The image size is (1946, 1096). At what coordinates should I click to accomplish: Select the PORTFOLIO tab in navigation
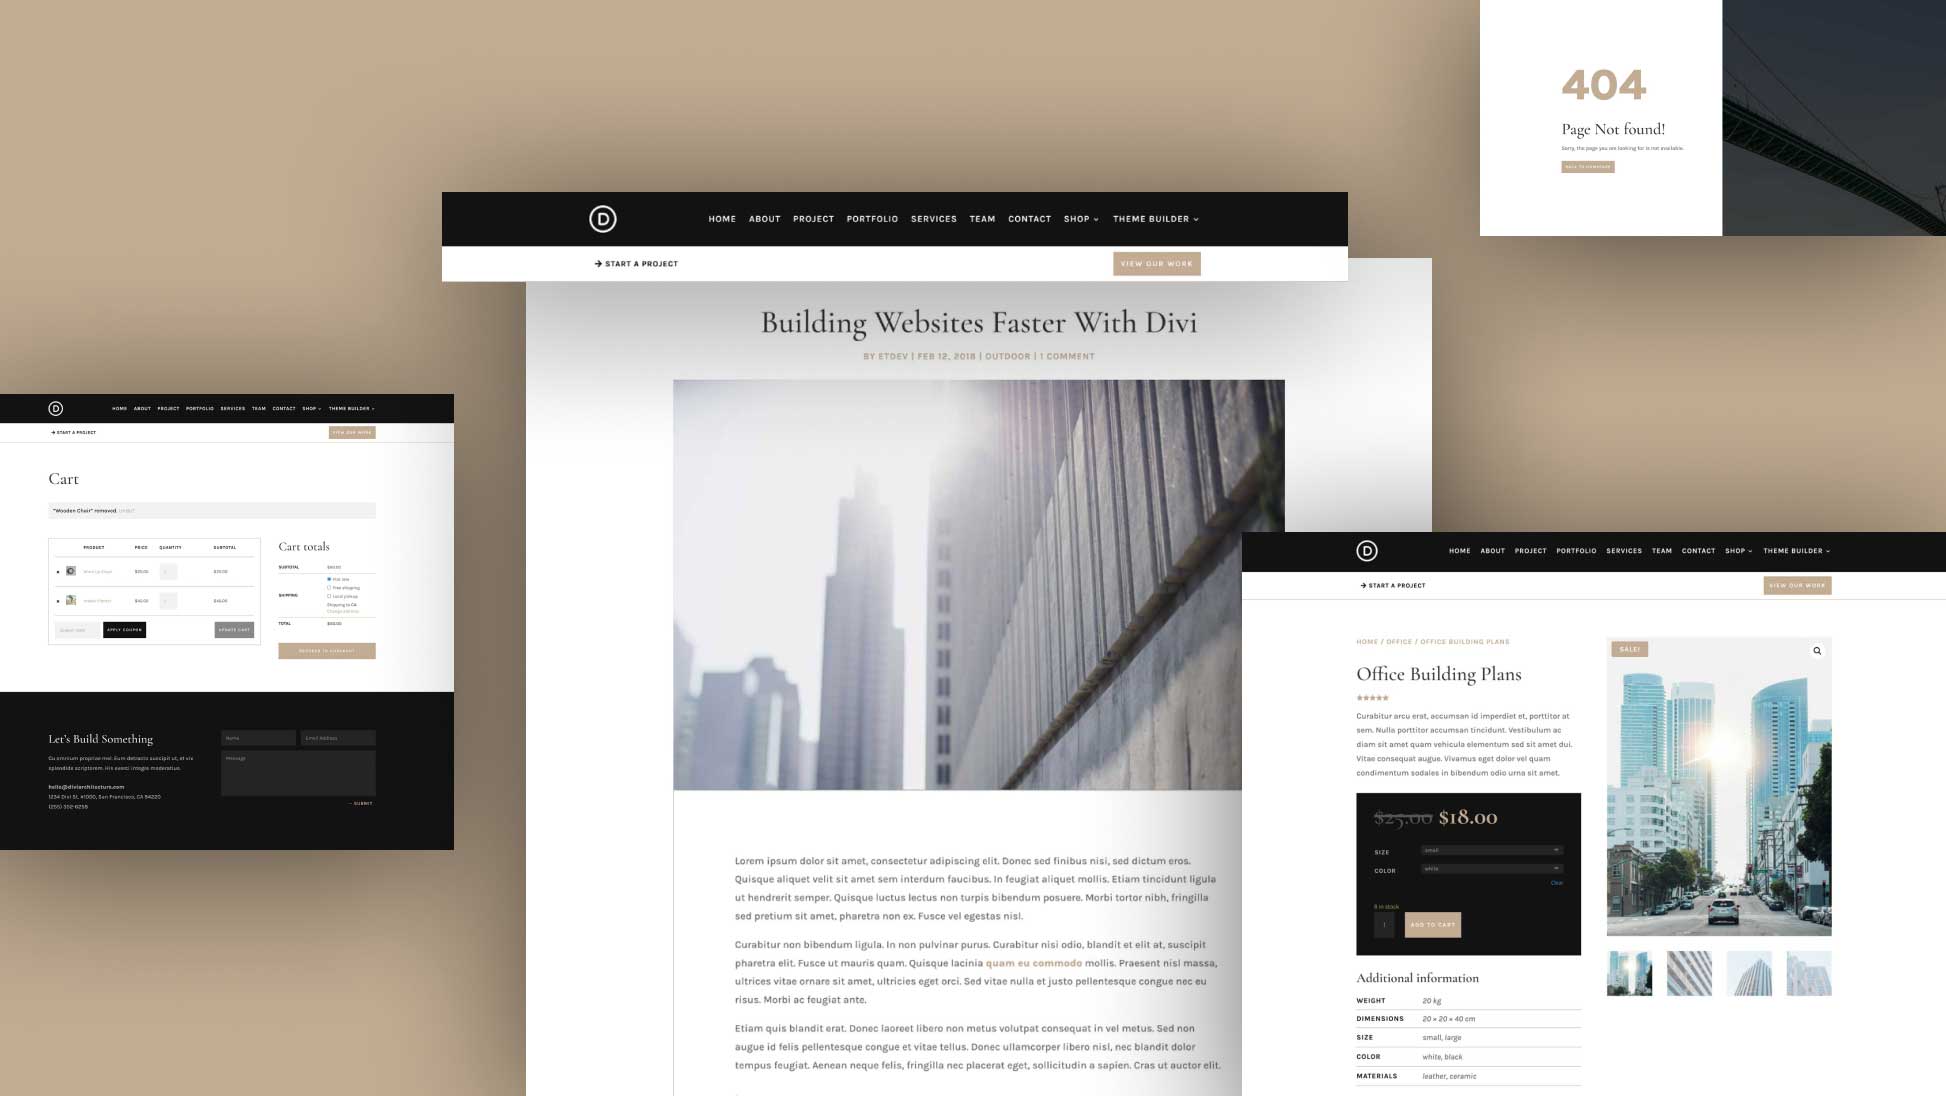pos(871,218)
